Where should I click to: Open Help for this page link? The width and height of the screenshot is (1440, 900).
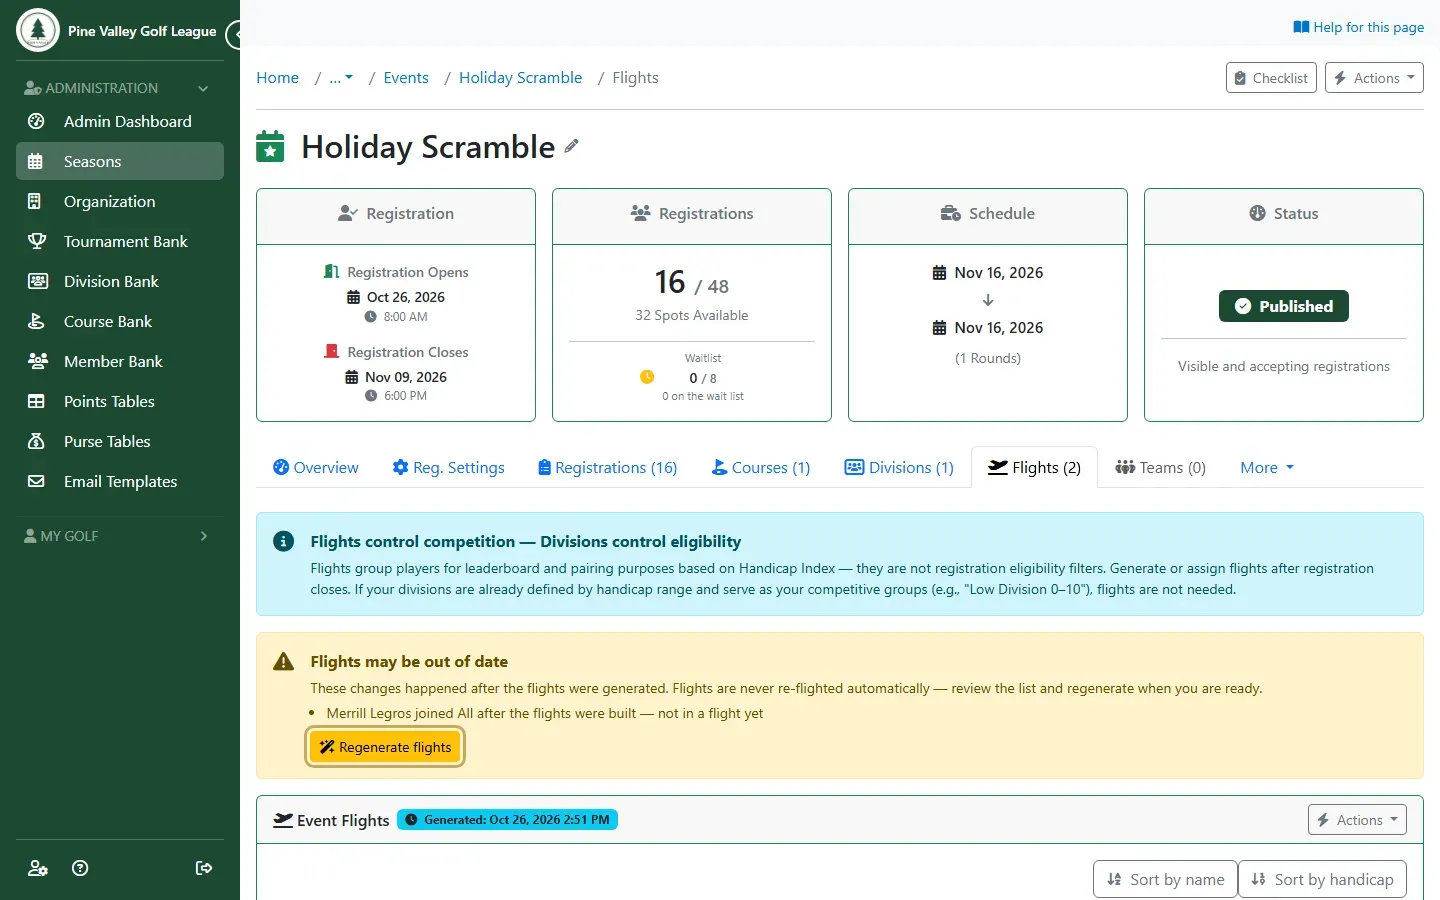pos(1358,27)
